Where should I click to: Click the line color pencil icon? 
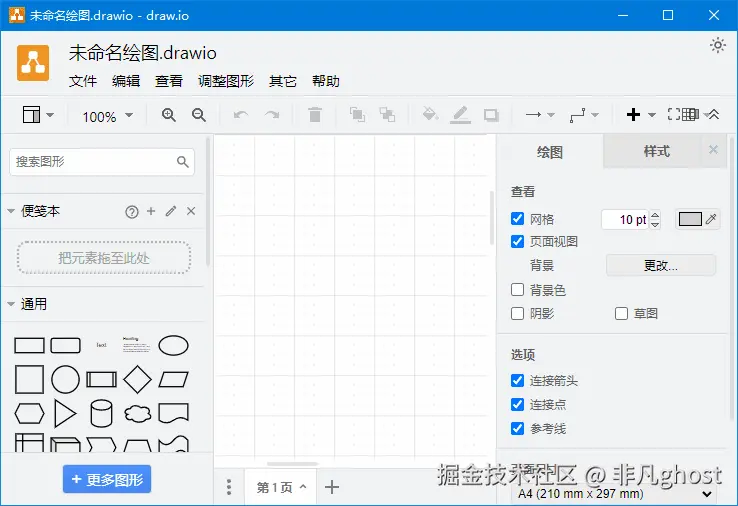click(460, 115)
